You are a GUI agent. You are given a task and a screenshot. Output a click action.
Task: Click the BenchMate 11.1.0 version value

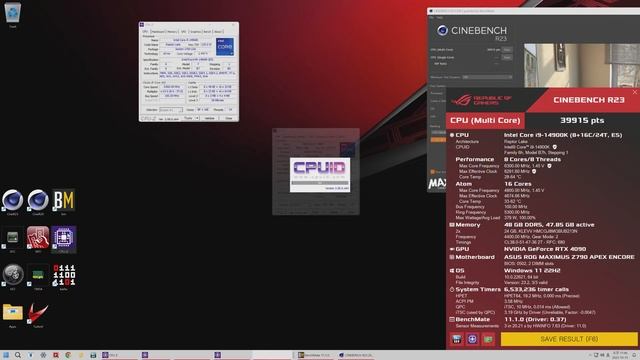tap(535, 319)
